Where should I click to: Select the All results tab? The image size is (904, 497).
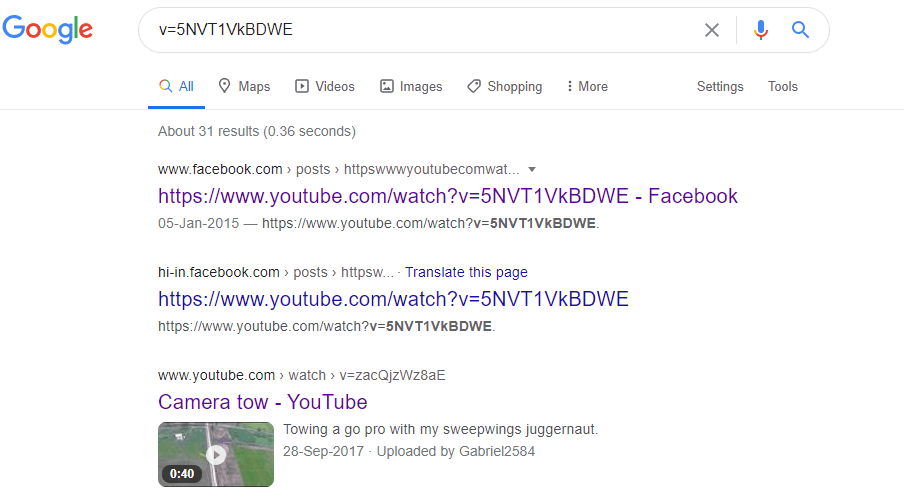(176, 86)
